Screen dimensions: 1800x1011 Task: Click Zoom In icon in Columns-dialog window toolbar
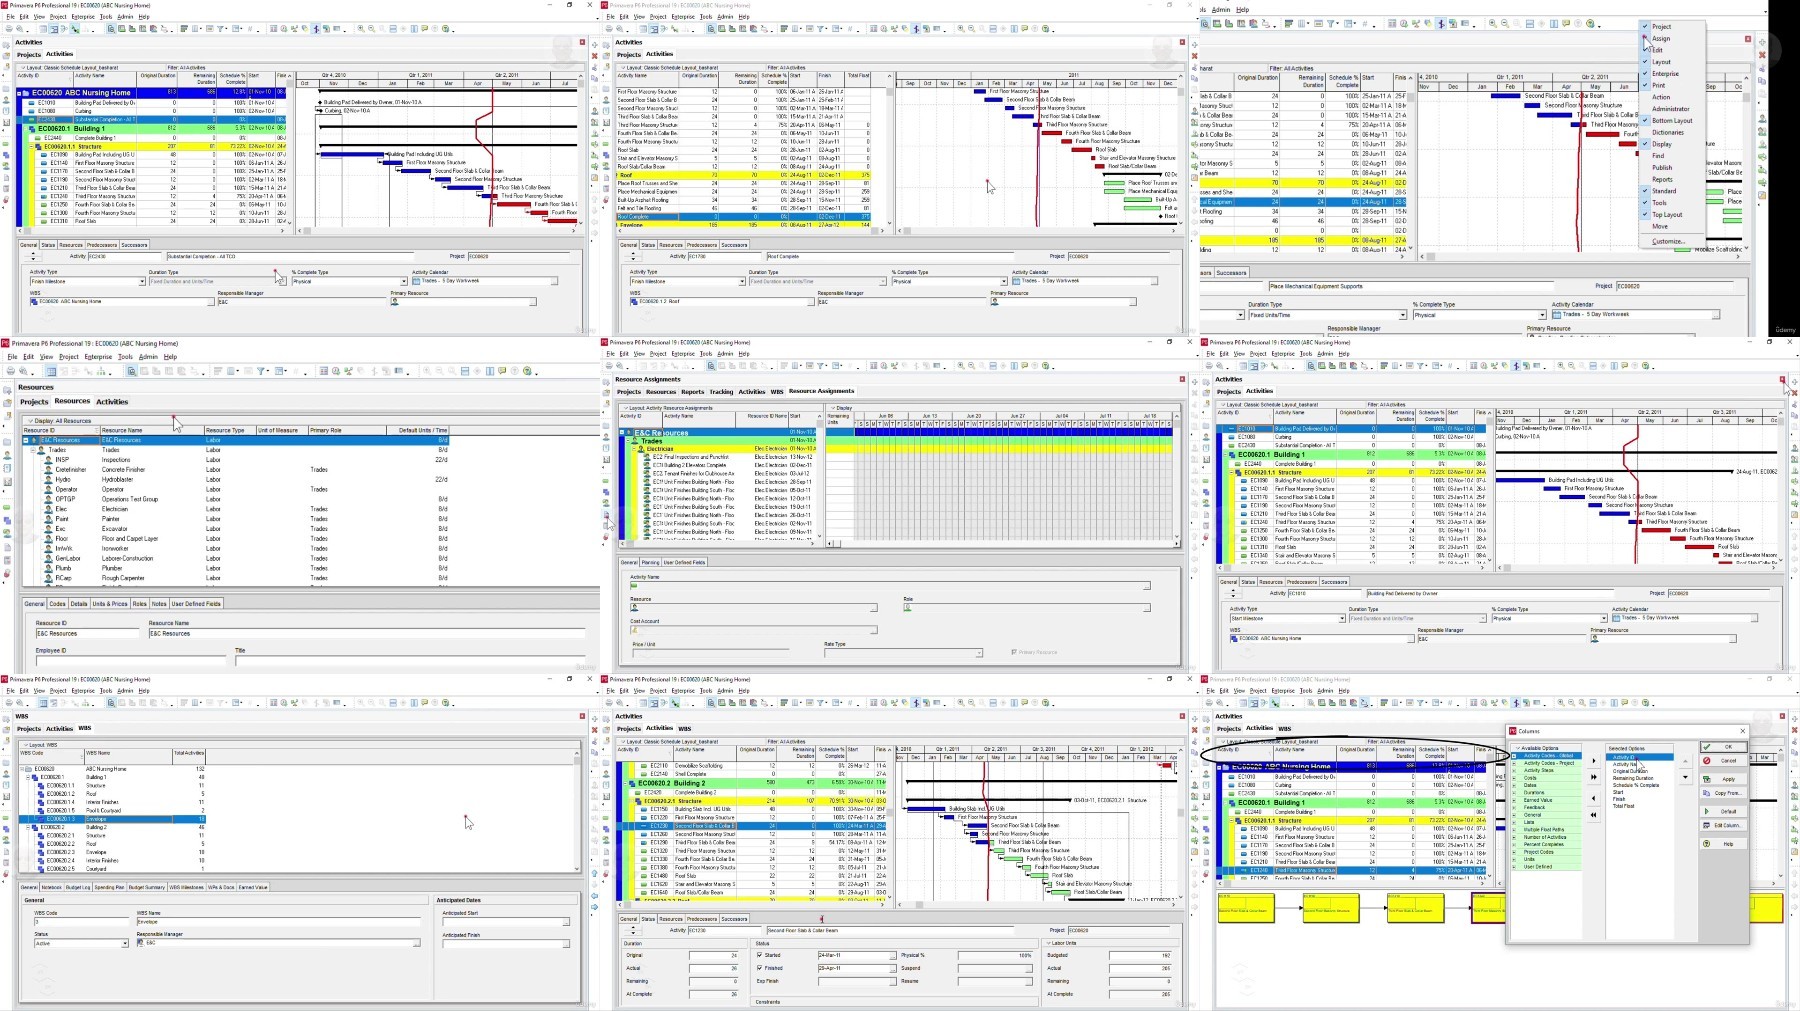point(1561,702)
